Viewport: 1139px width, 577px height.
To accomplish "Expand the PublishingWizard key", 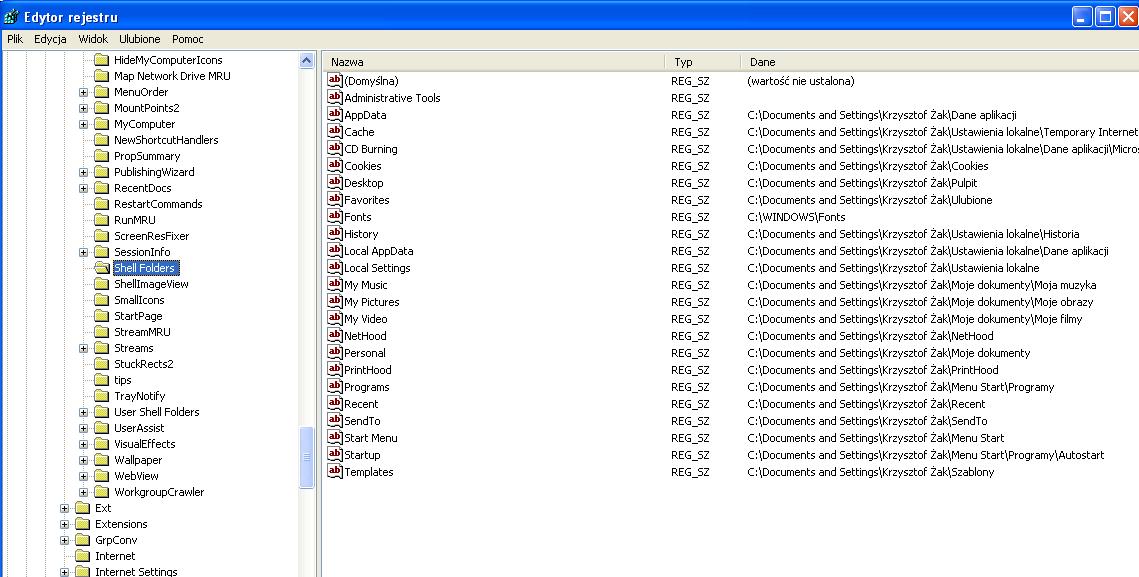I will [84, 172].
